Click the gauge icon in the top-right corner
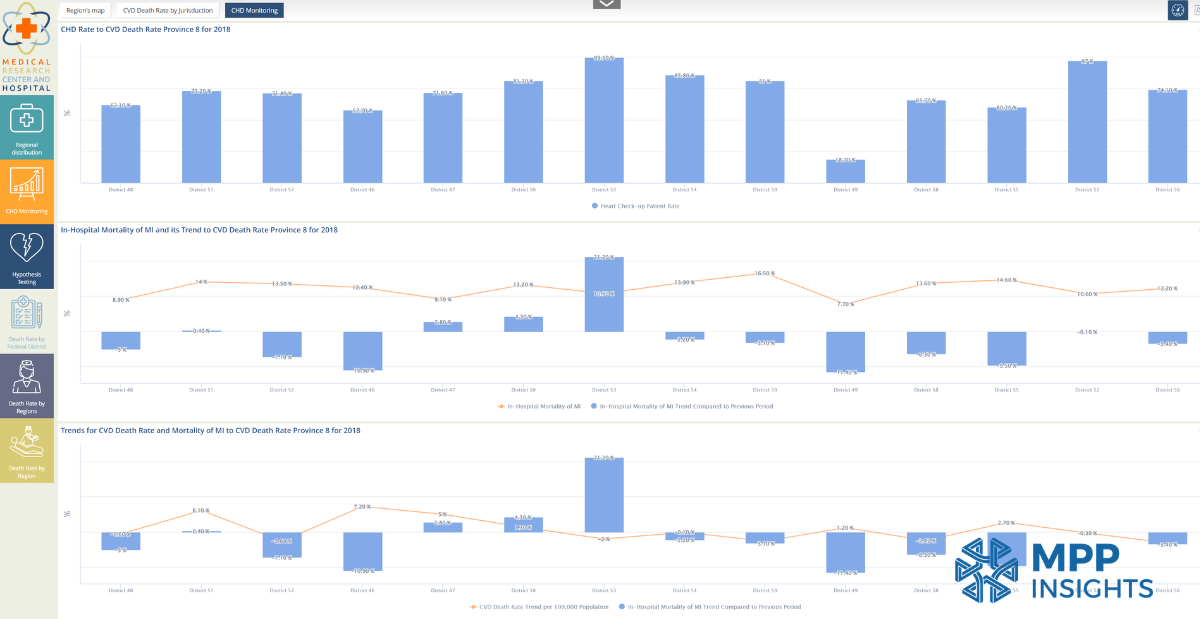Image resolution: width=1200 pixels, height=619 pixels. tap(1180, 10)
